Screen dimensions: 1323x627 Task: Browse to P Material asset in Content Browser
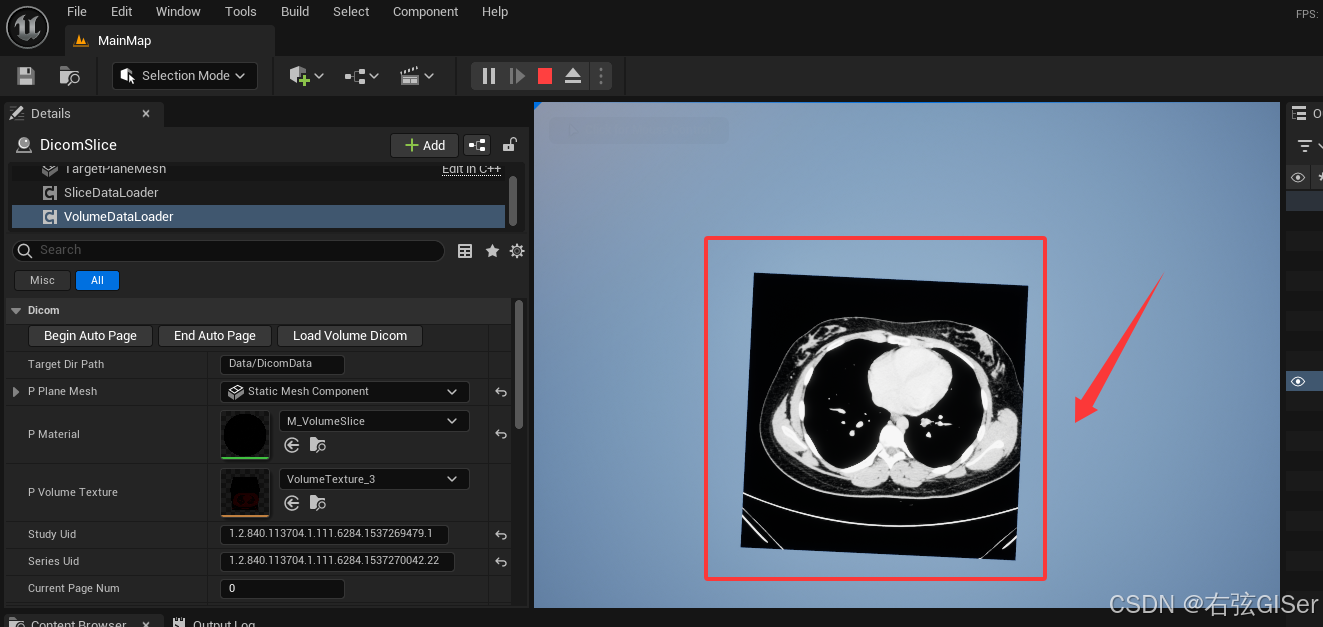pos(317,445)
